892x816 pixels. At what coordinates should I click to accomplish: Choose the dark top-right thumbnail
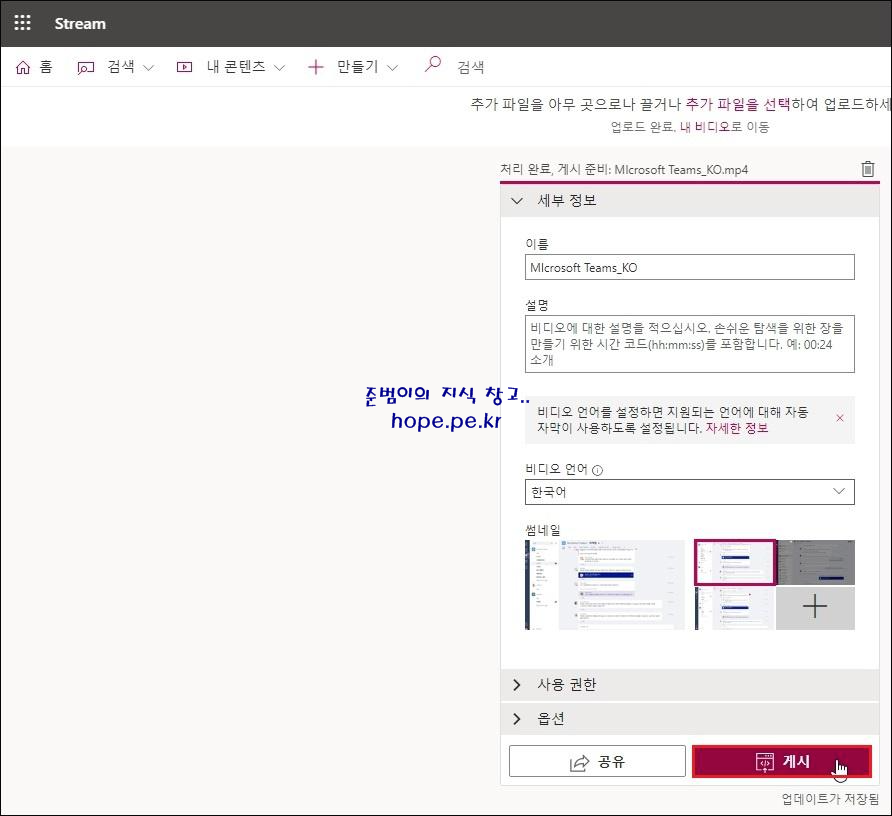point(815,562)
